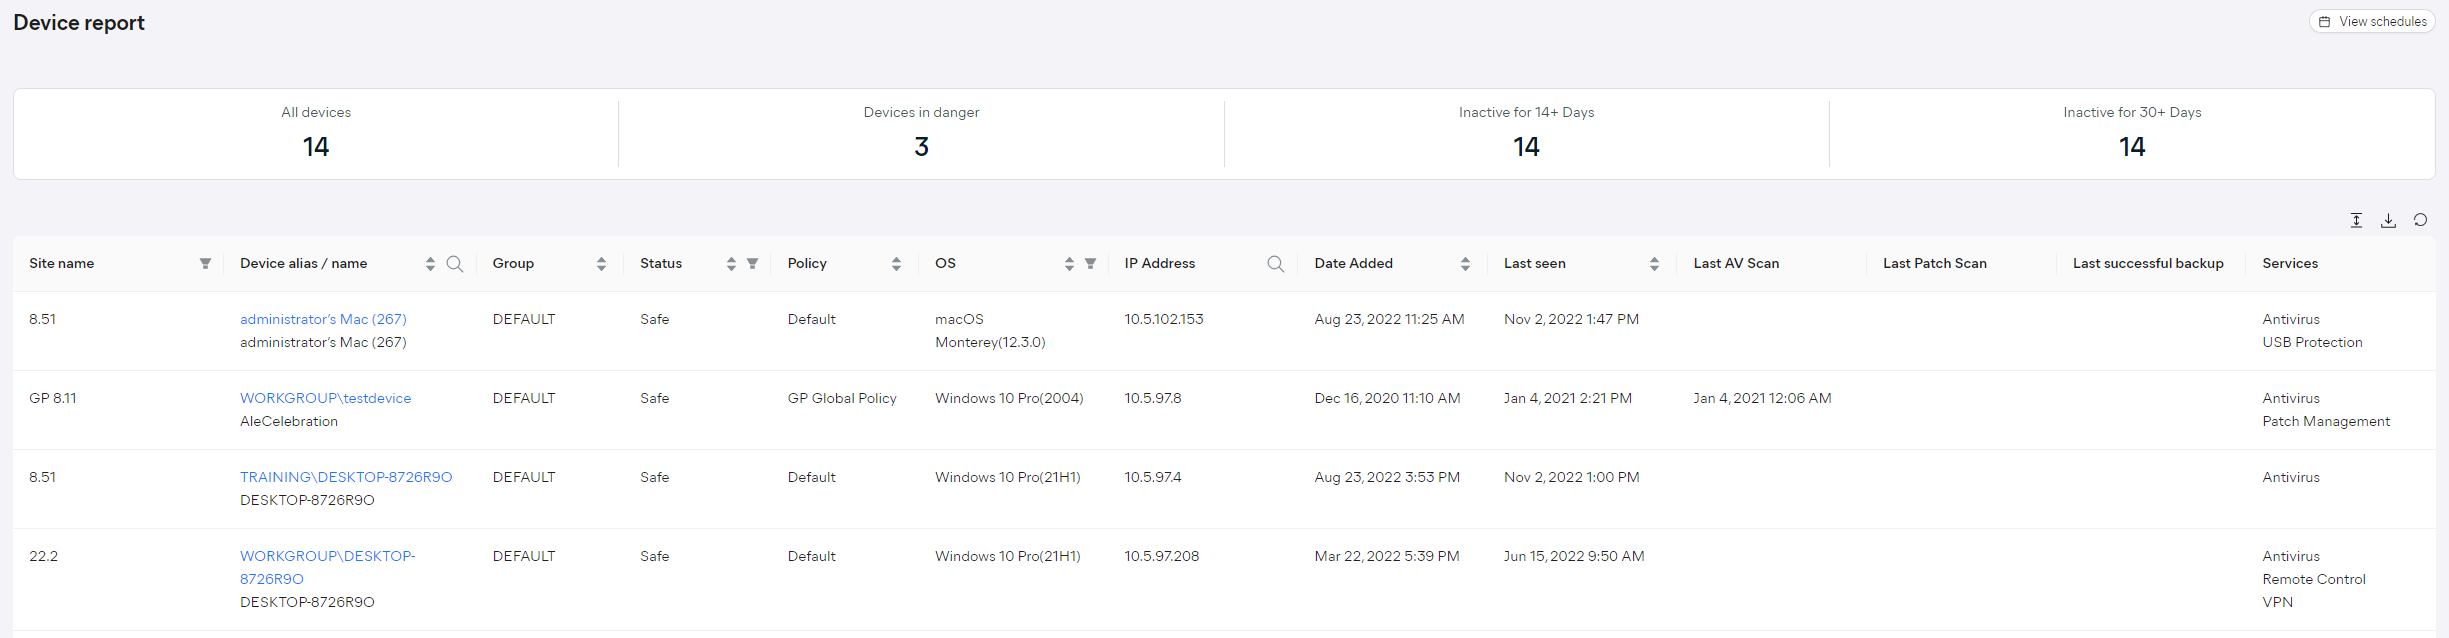
Task: Click the USB Protection service entry
Action: 2312,342
